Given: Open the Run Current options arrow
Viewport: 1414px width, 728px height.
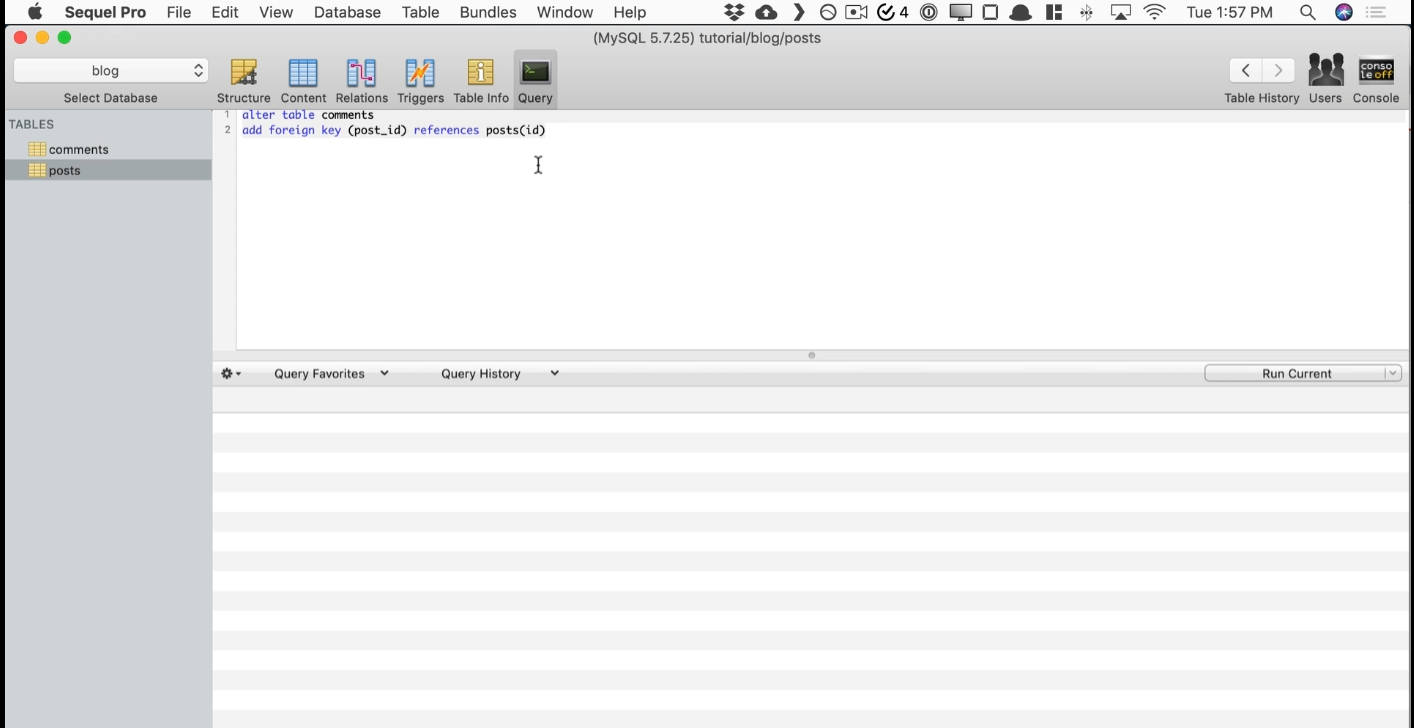Looking at the screenshot, I should (x=1392, y=373).
